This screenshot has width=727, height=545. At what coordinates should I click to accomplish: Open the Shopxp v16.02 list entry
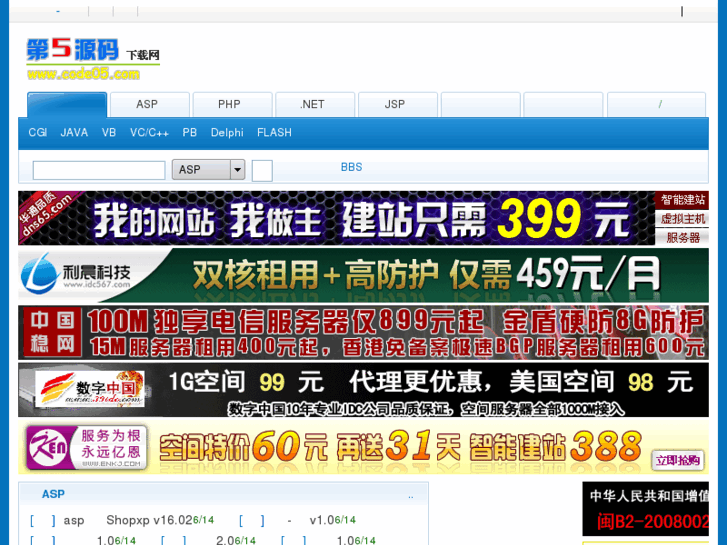[x=149, y=520]
